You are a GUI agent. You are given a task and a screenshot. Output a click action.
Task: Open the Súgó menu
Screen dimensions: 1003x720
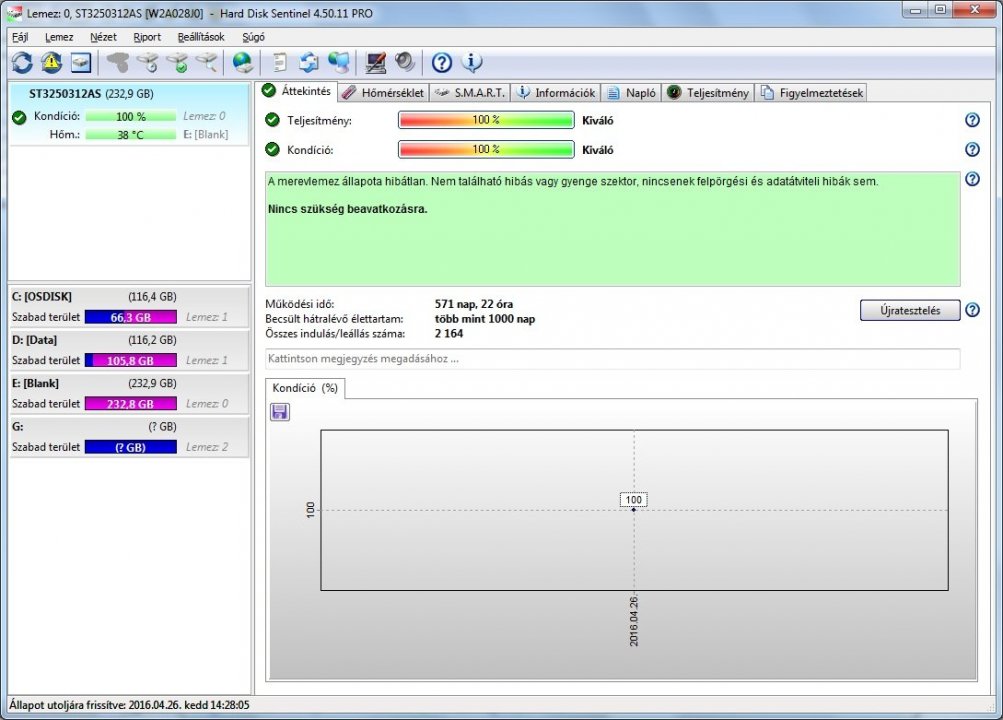(253, 37)
